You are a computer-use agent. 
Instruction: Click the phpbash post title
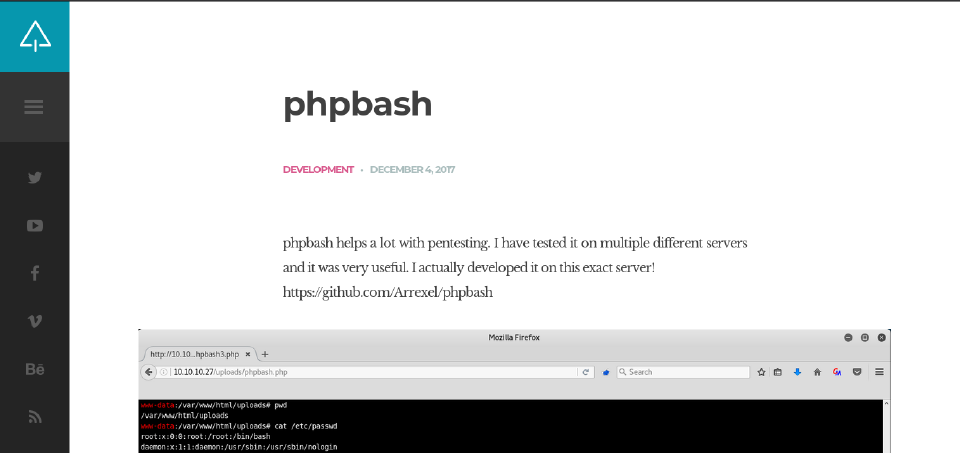pyautogui.click(x=357, y=104)
